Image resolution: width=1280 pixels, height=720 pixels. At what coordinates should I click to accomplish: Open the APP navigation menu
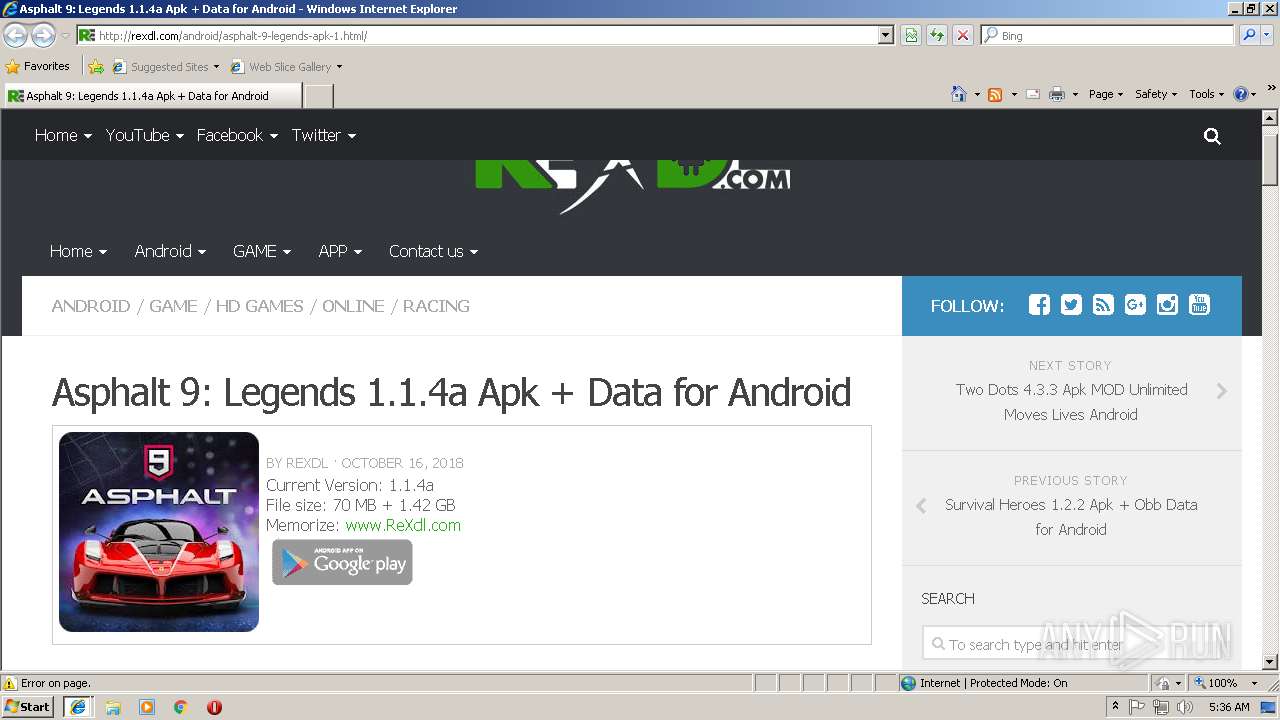pos(340,251)
